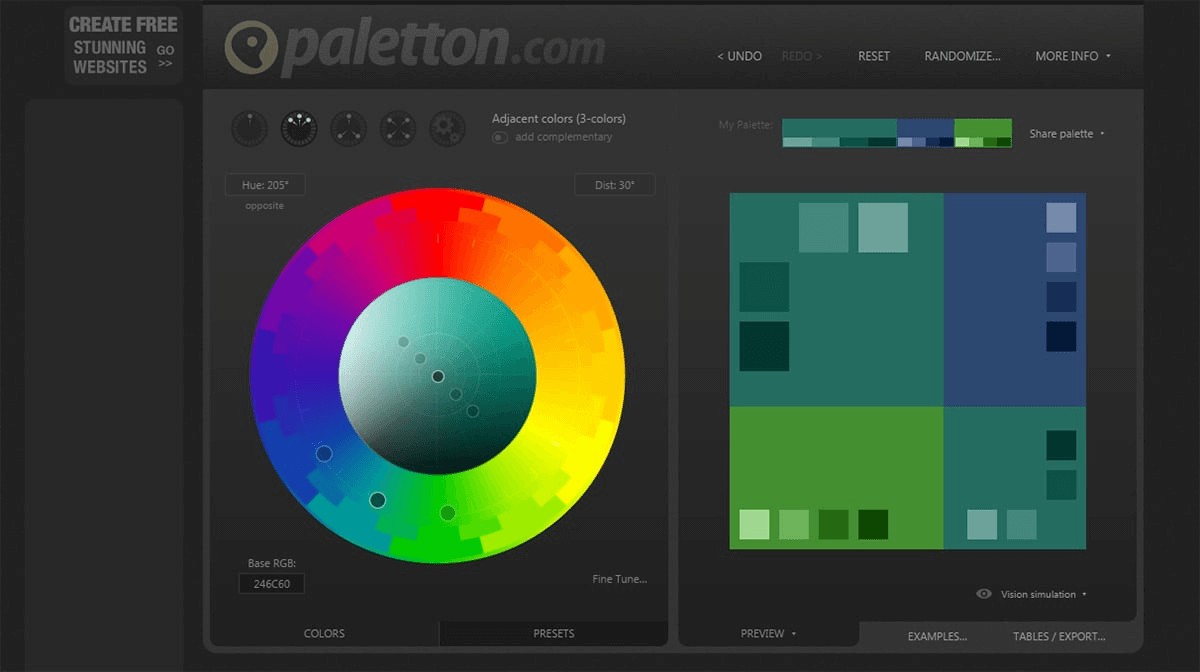Screen dimensions: 1200x672
Task: Switch to the Presets tab
Action: pos(553,633)
